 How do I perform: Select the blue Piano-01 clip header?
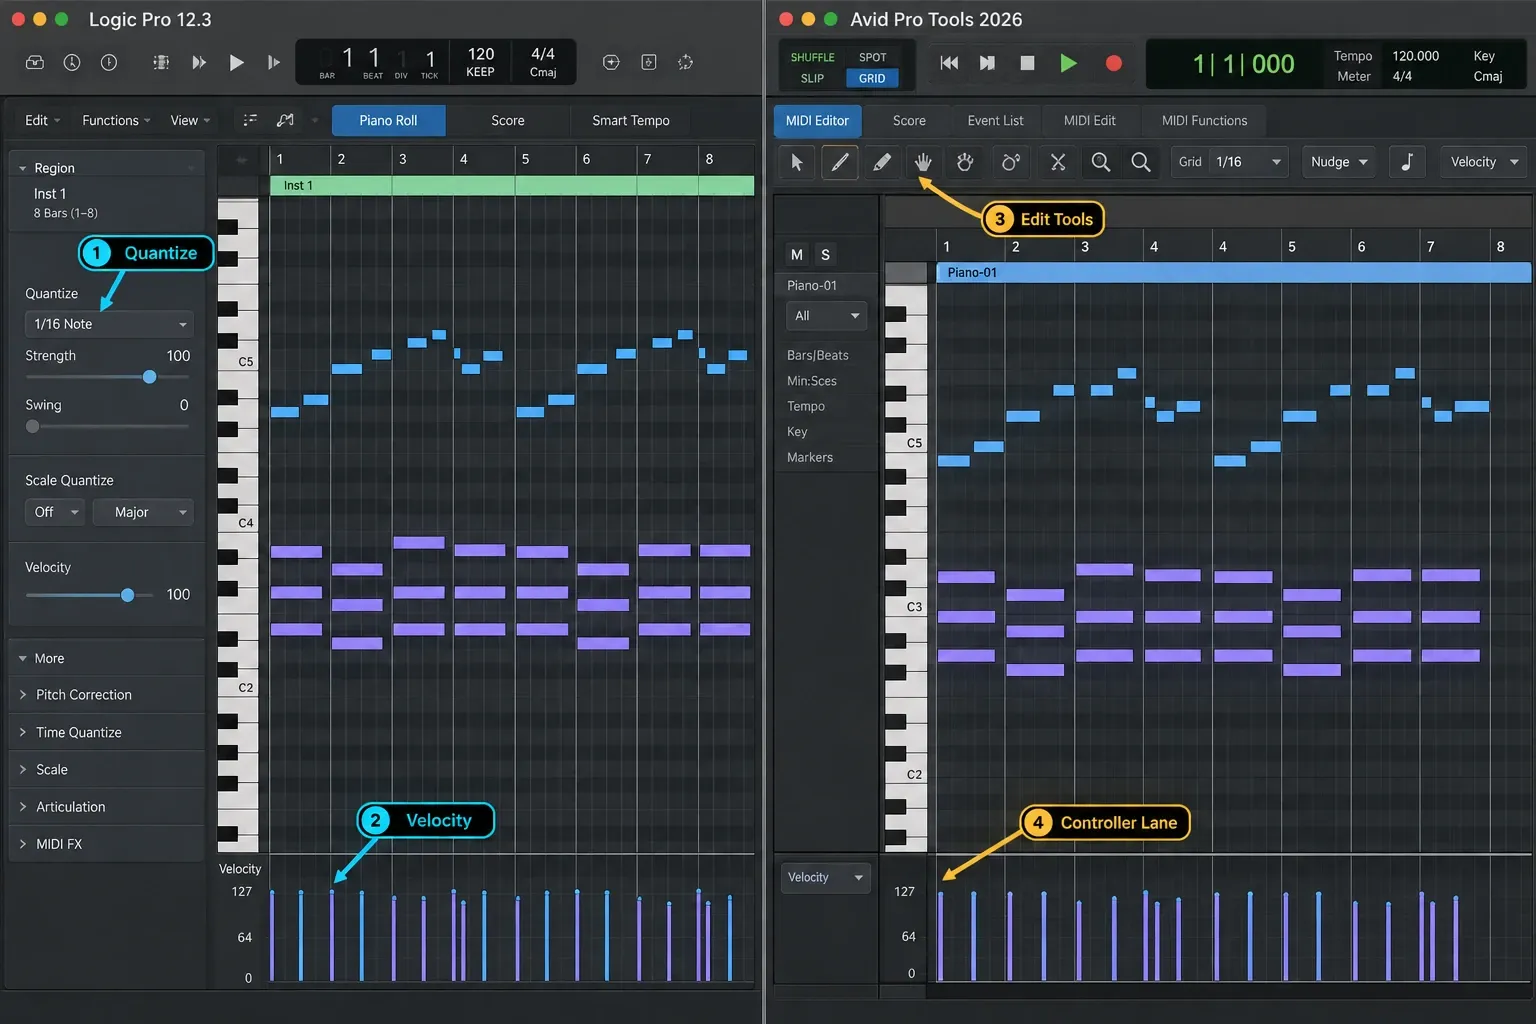(1233, 272)
